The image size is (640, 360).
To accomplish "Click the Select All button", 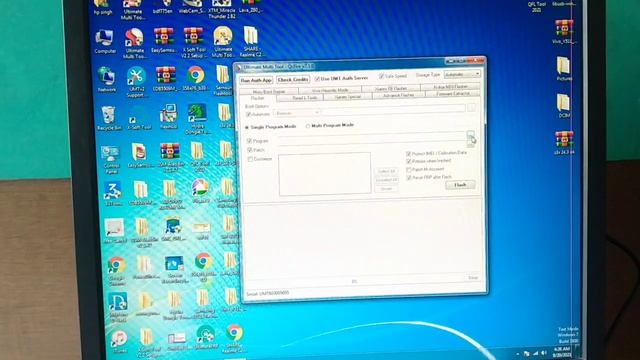I will 386,171.
